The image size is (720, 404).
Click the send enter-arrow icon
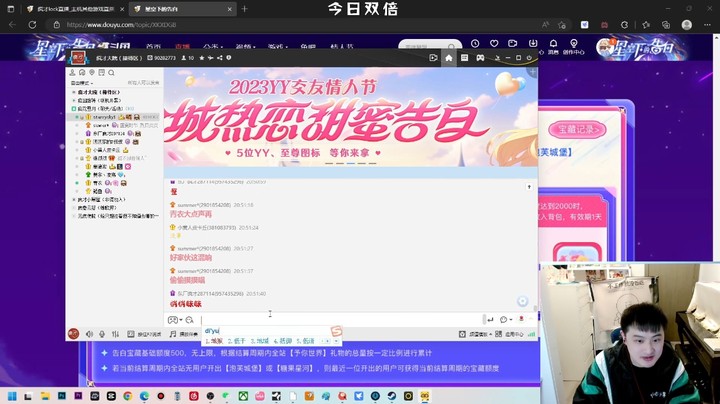[490, 320]
